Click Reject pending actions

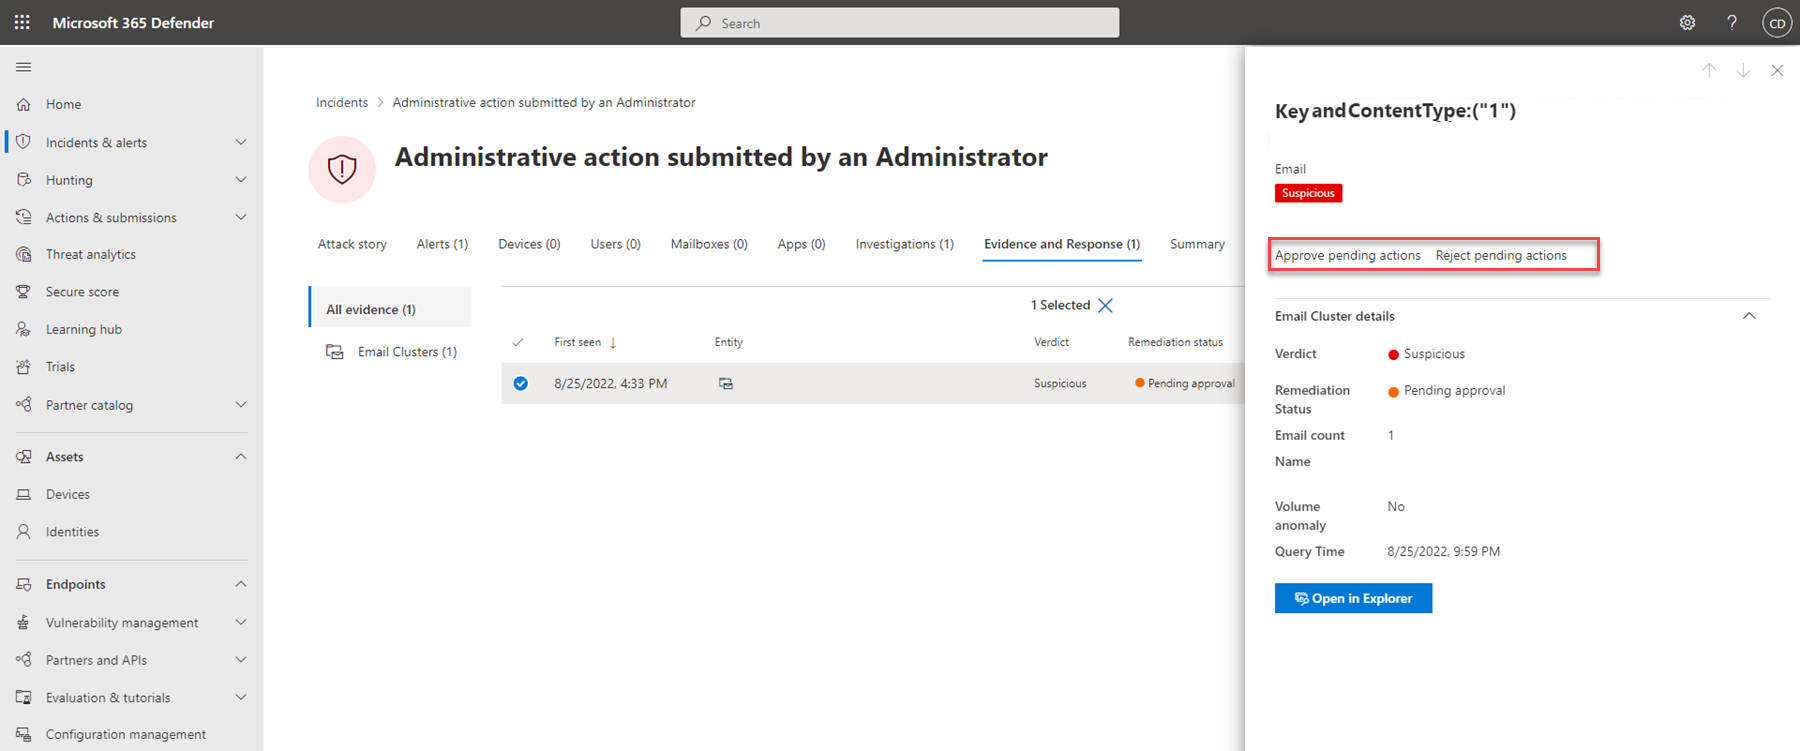(x=1501, y=255)
